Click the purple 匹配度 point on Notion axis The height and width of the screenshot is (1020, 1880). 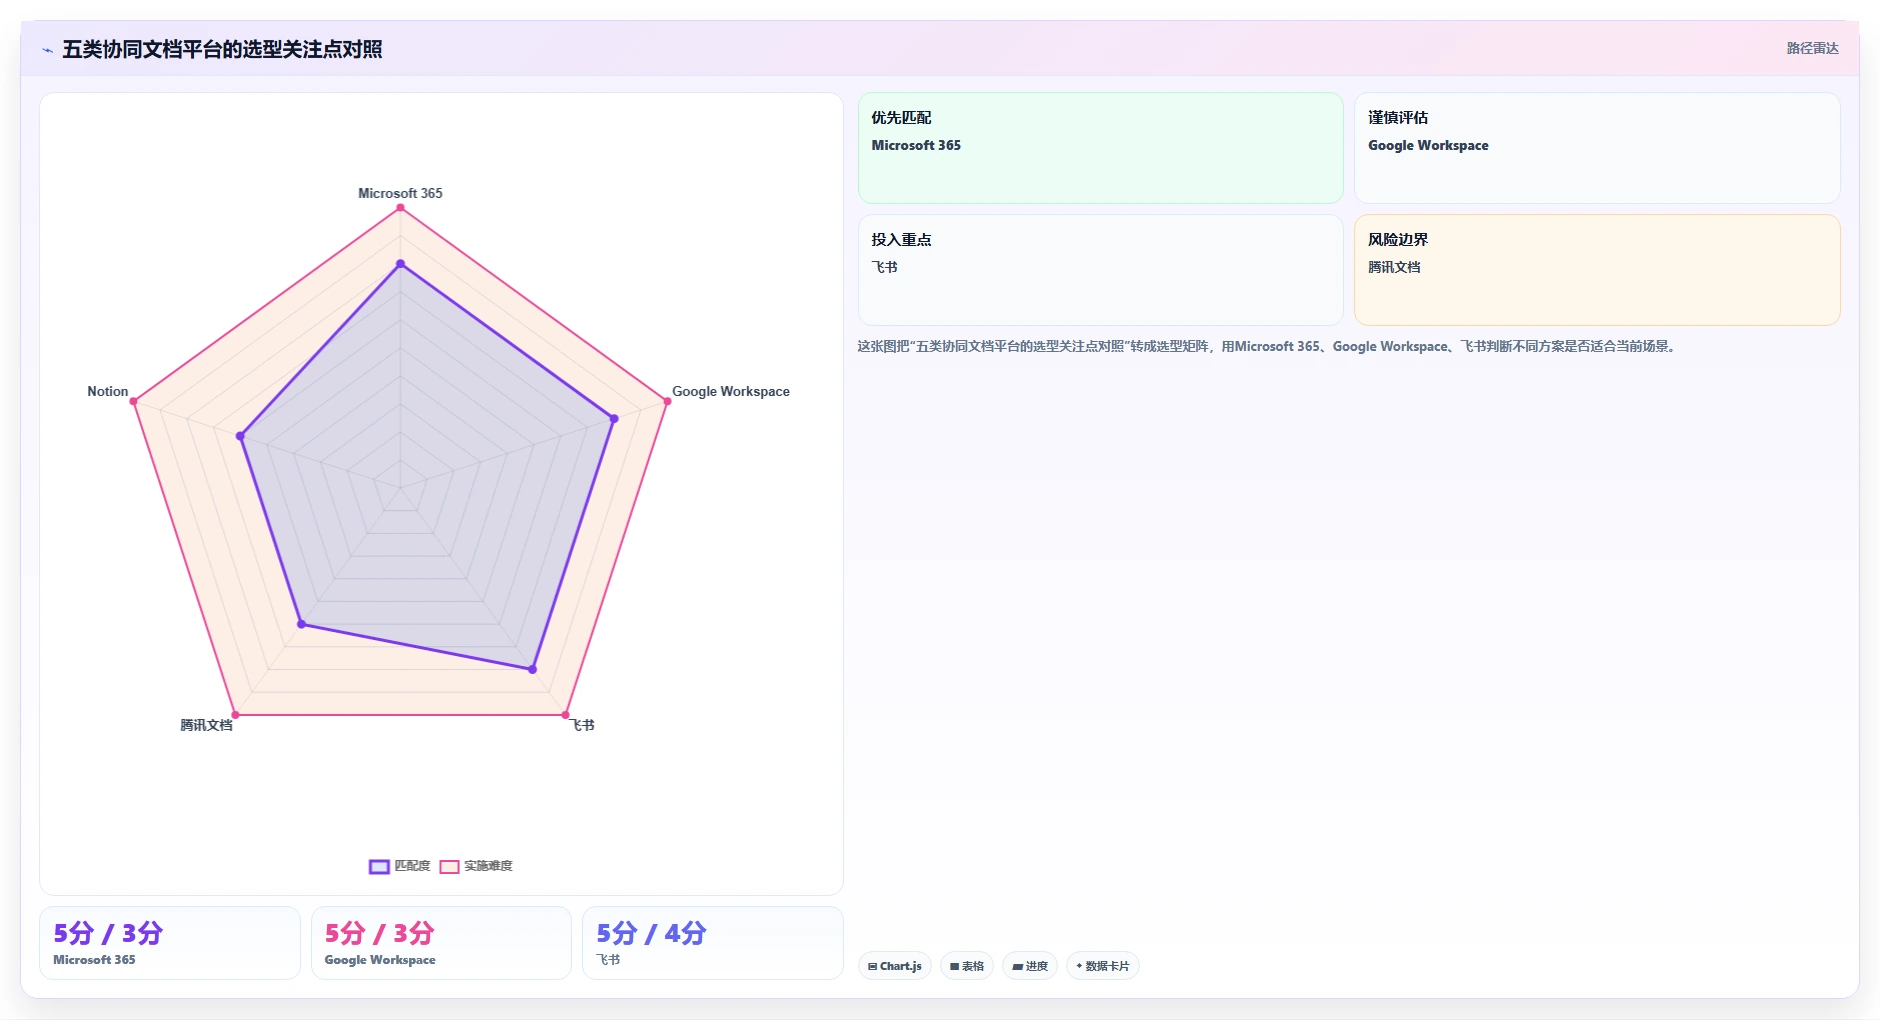[x=240, y=436]
